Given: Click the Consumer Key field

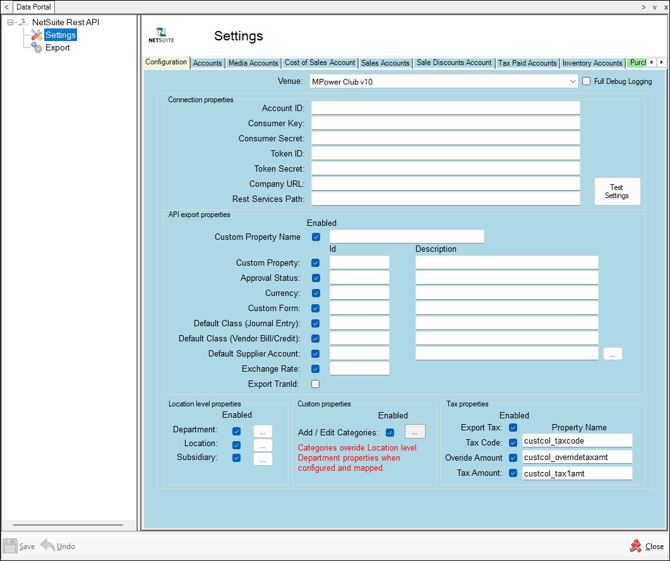Looking at the screenshot, I should coord(445,123).
